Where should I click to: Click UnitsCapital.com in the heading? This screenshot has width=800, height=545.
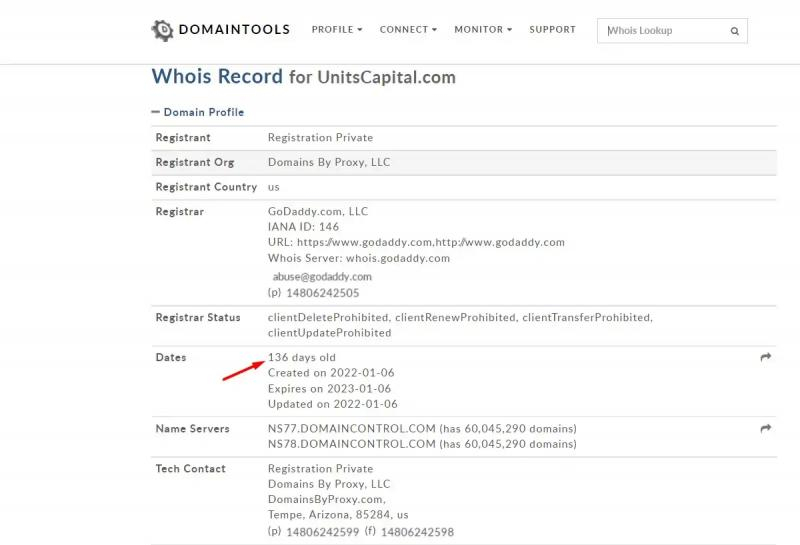click(386, 77)
